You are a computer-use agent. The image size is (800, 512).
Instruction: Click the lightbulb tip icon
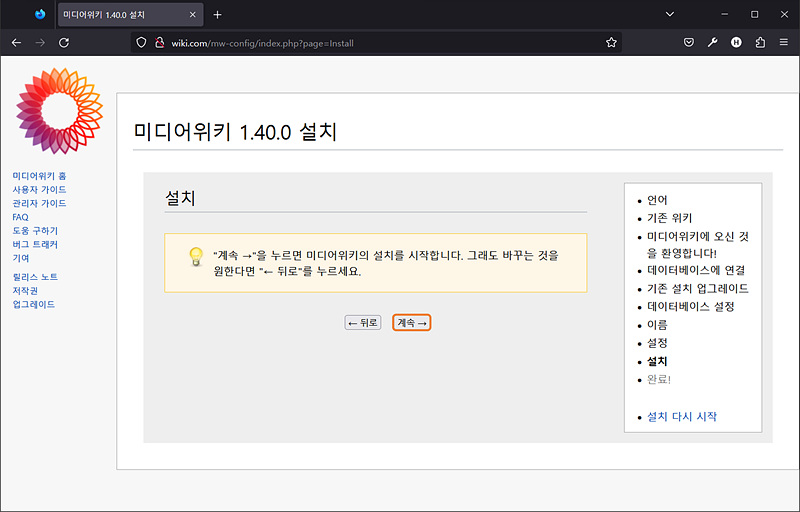pyautogui.click(x=196, y=257)
